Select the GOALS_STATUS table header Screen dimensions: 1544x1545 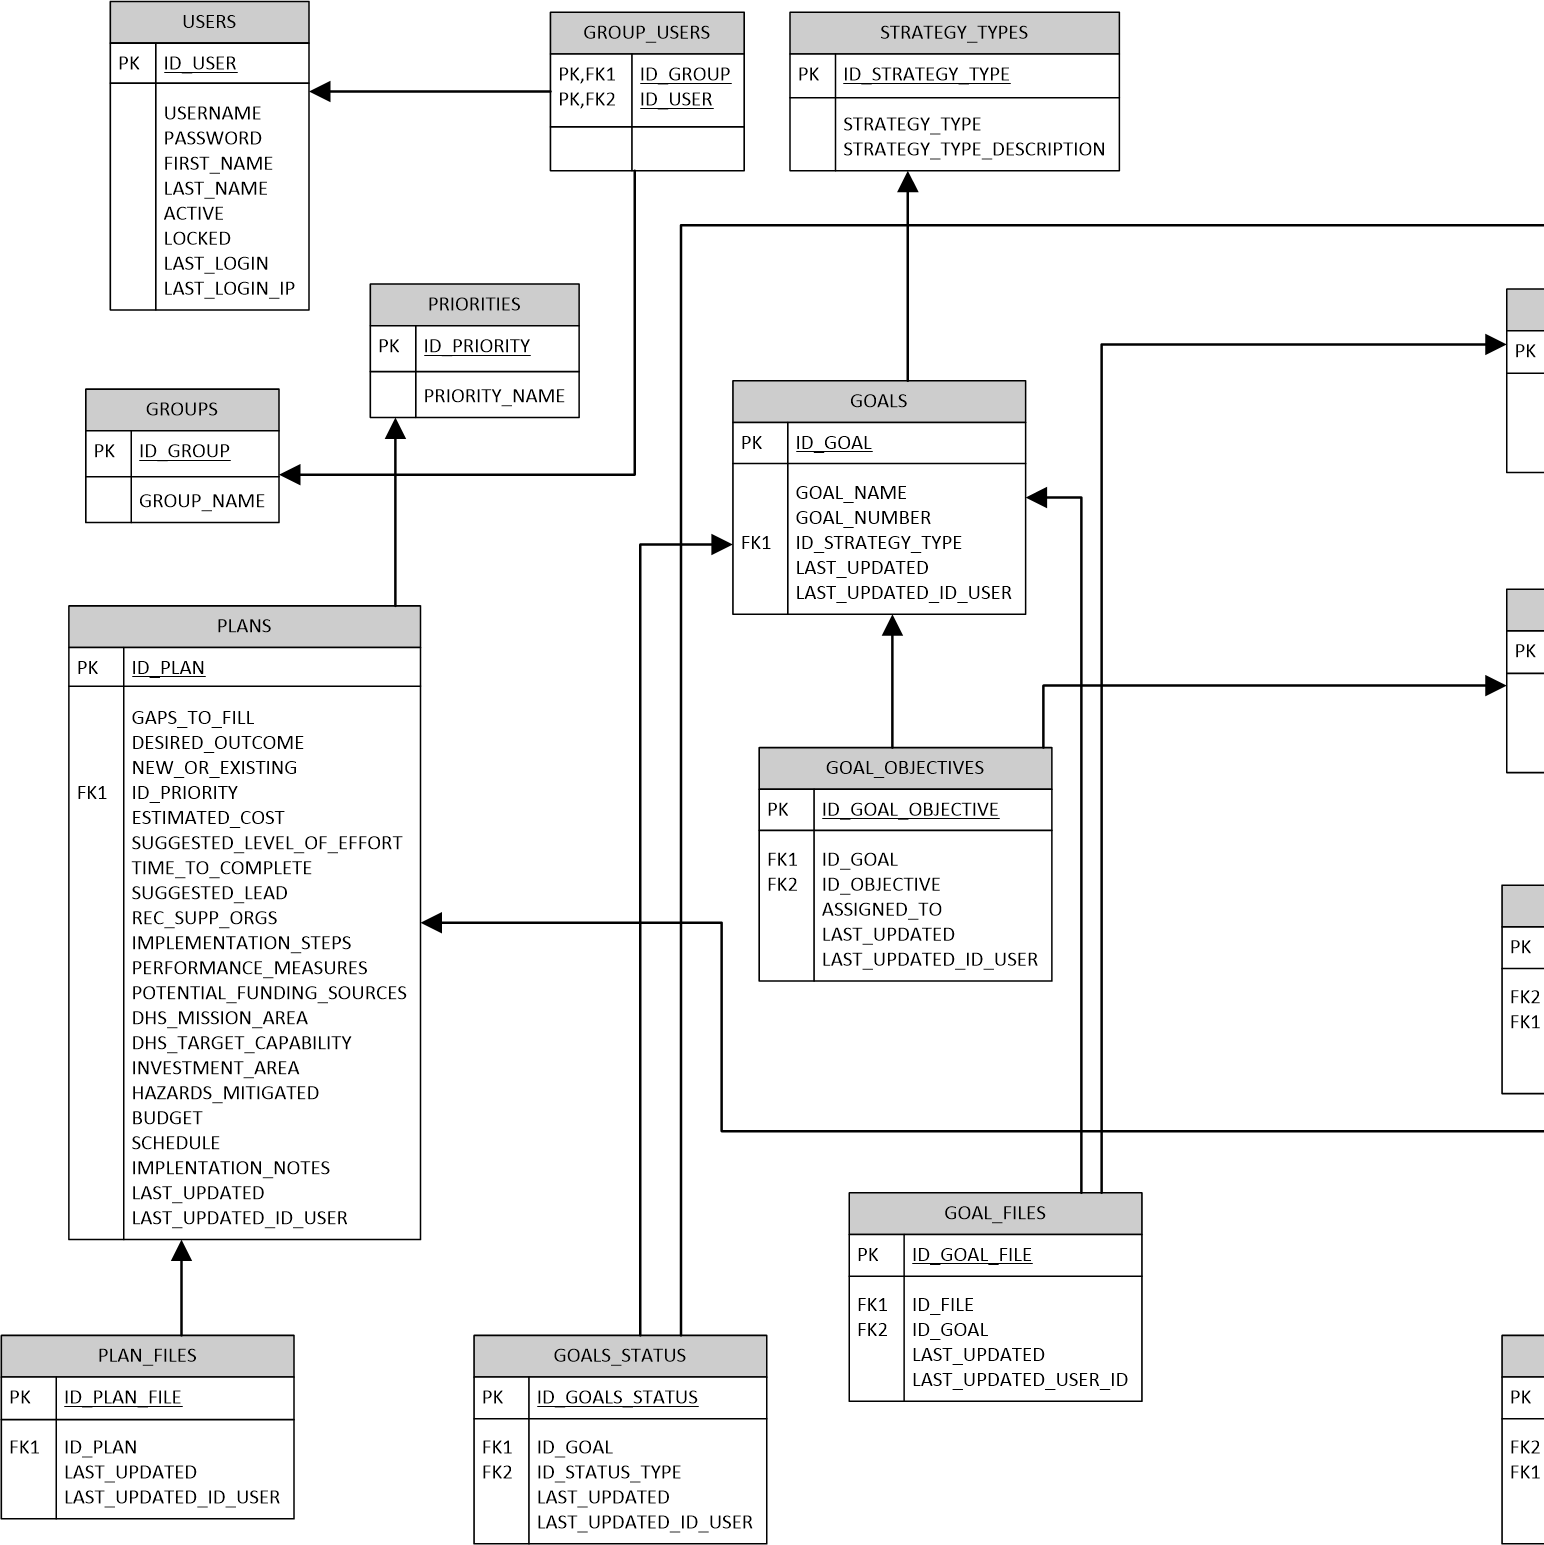pyautogui.click(x=620, y=1356)
